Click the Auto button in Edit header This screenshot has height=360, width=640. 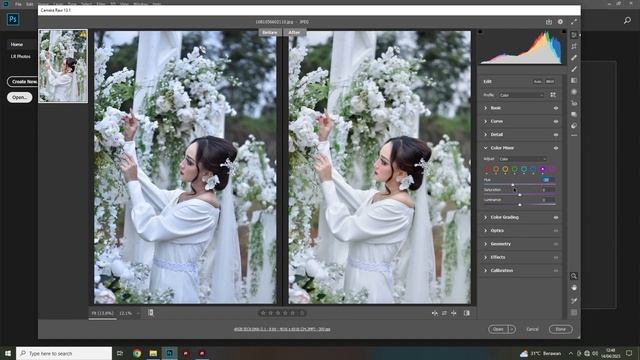pyautogui.click(x=537, y=82)
